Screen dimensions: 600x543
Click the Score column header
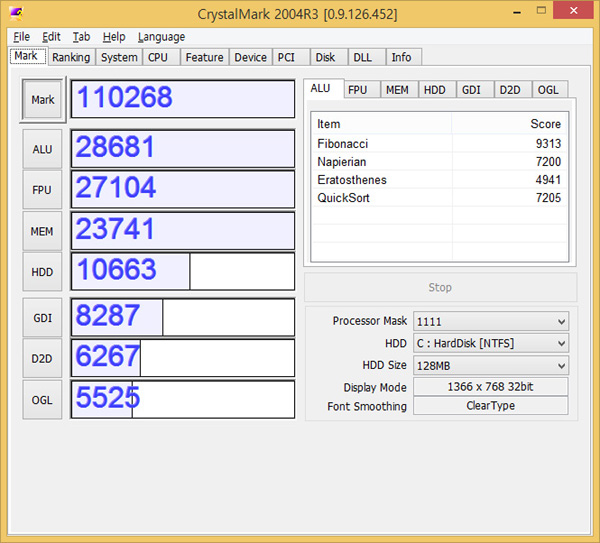click(x=509, y=124)
